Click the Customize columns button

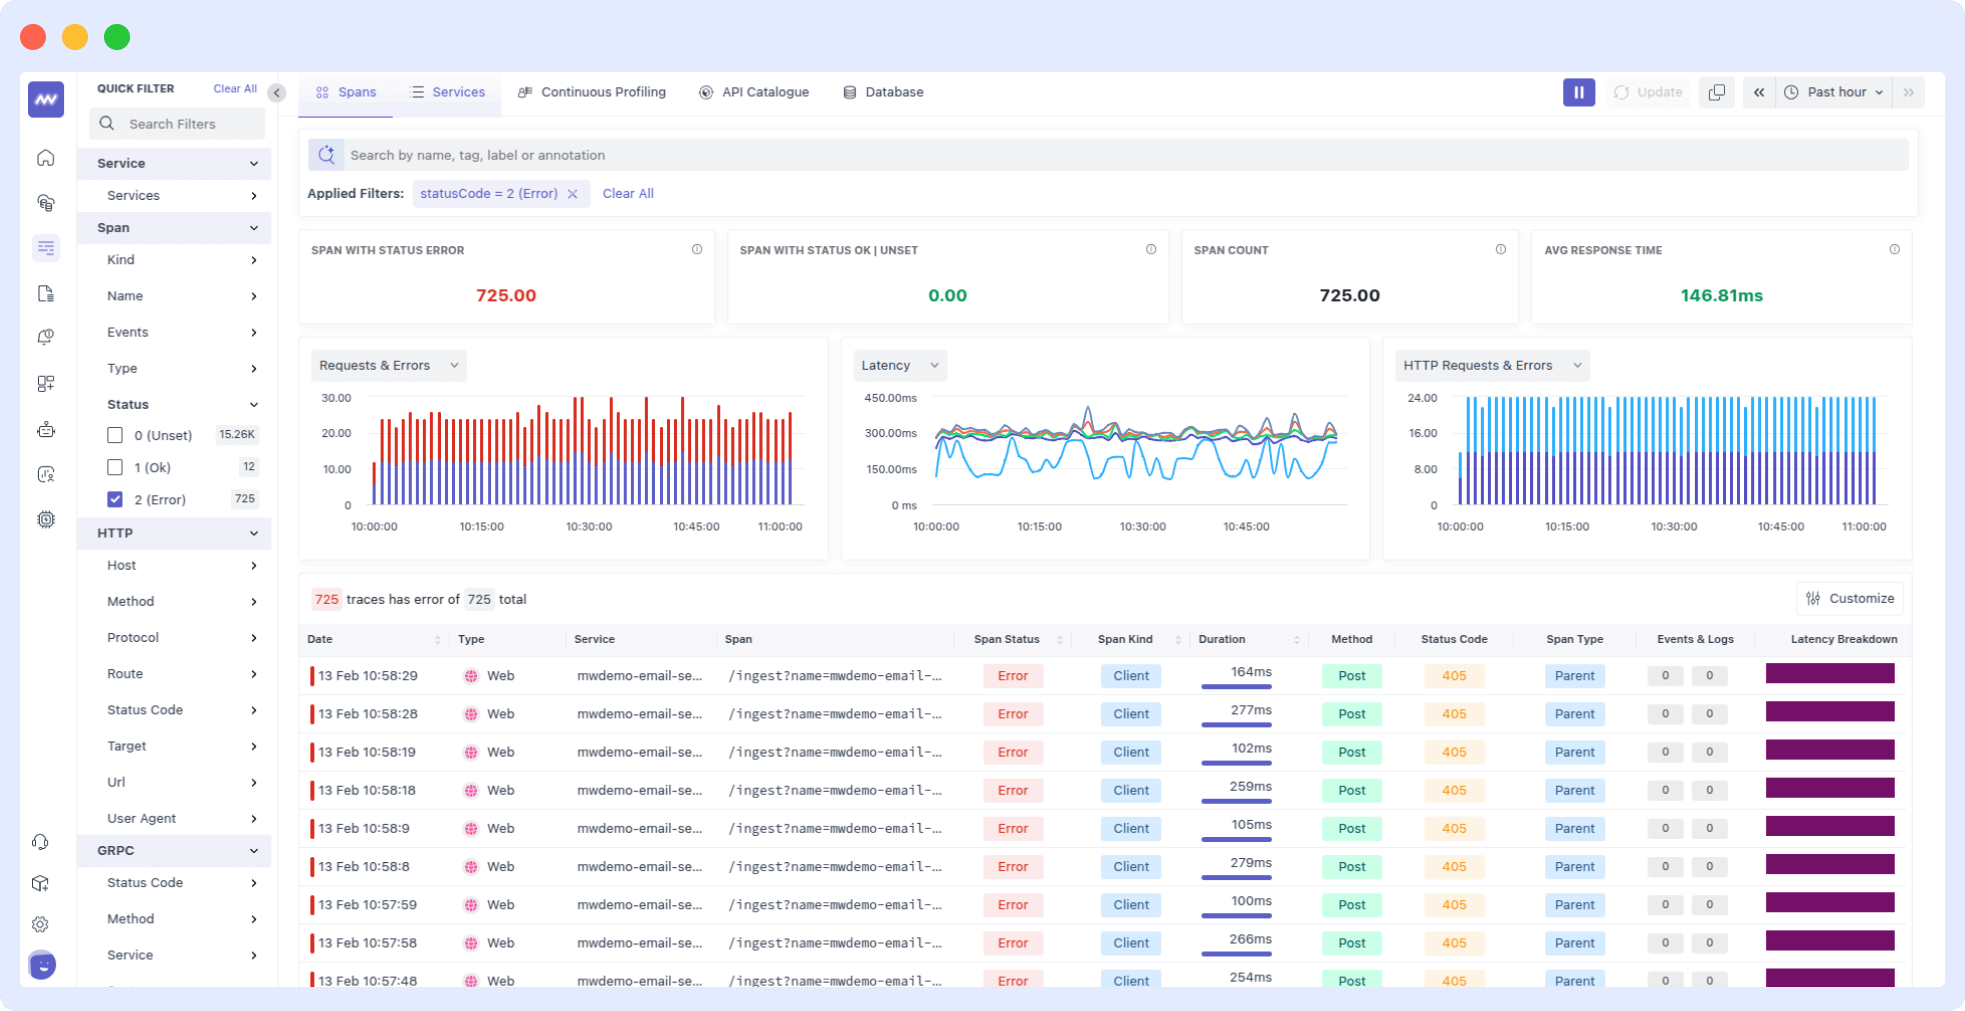1850,598
